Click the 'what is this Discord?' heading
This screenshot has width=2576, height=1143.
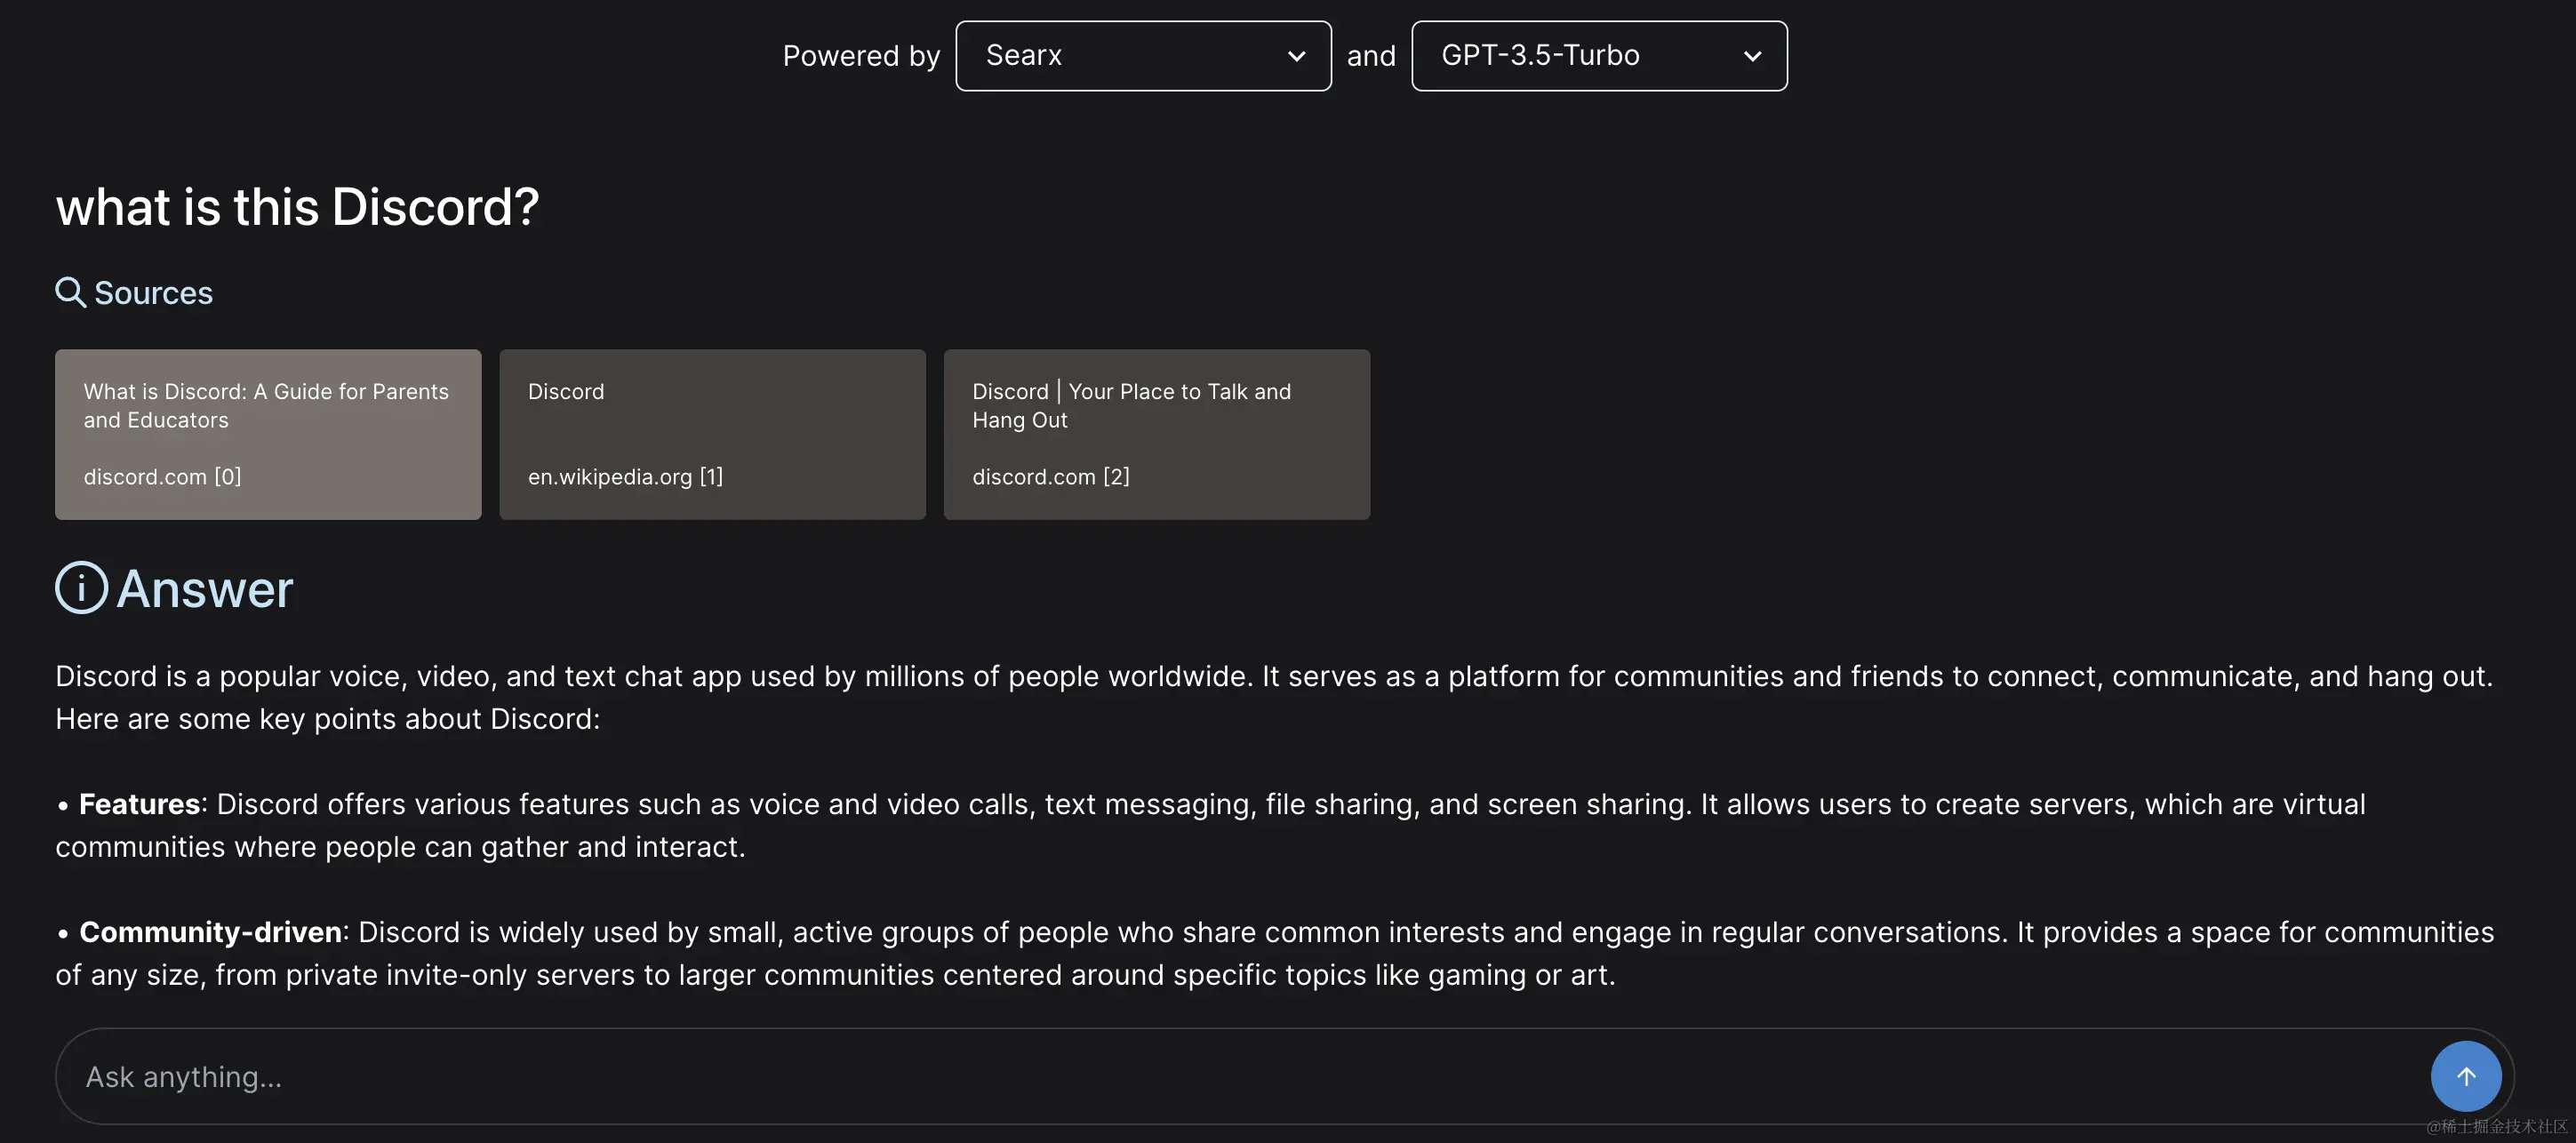click(x=298, y=207)
